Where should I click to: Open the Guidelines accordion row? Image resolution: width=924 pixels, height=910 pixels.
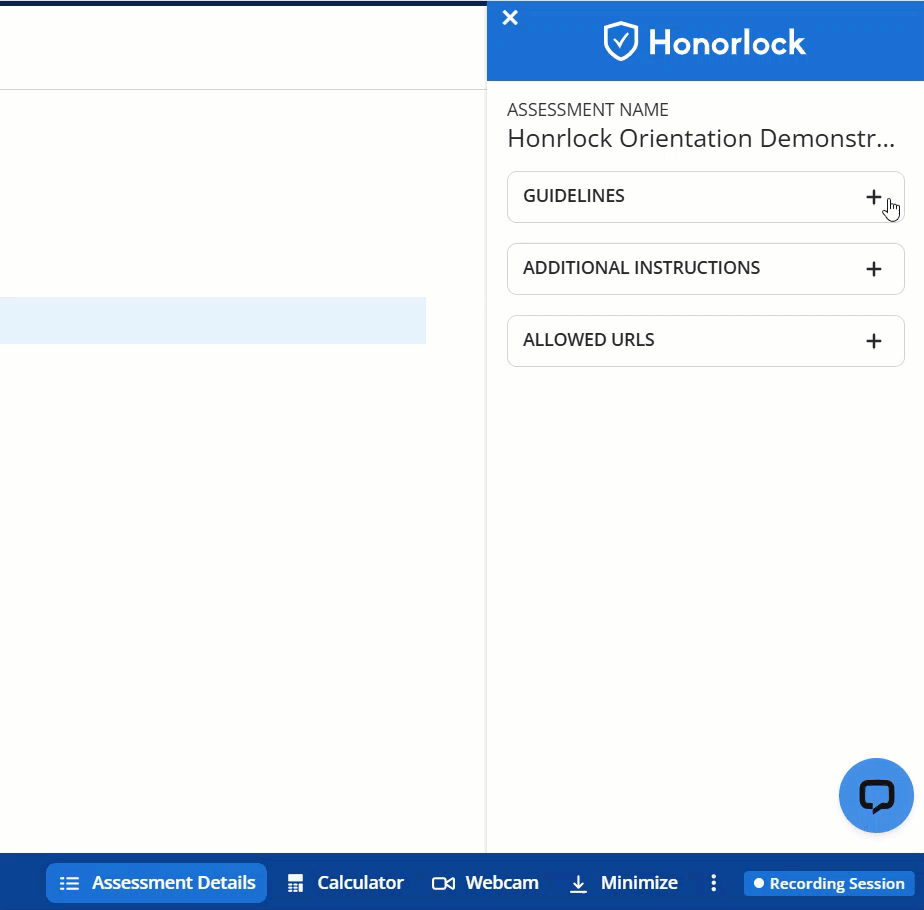coord(705,197)
